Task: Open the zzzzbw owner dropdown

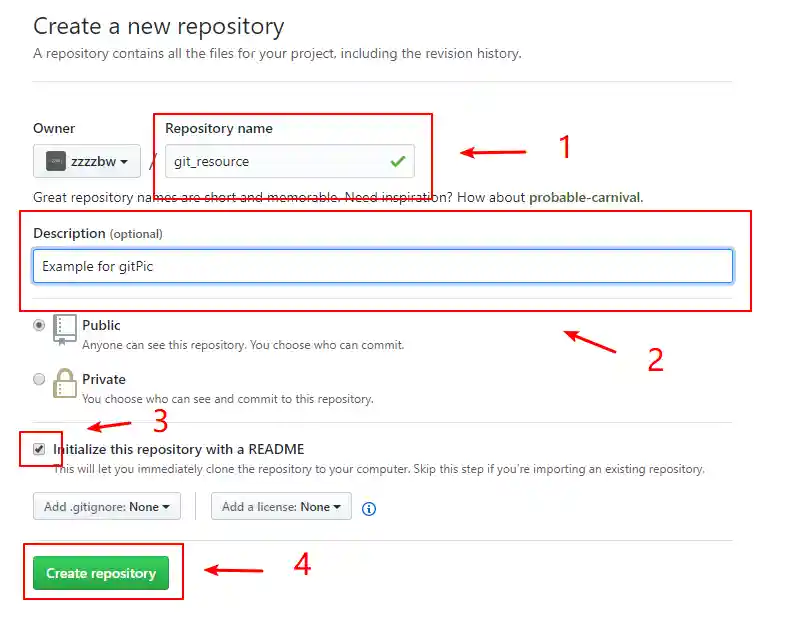Action: [x=88, y=161]
